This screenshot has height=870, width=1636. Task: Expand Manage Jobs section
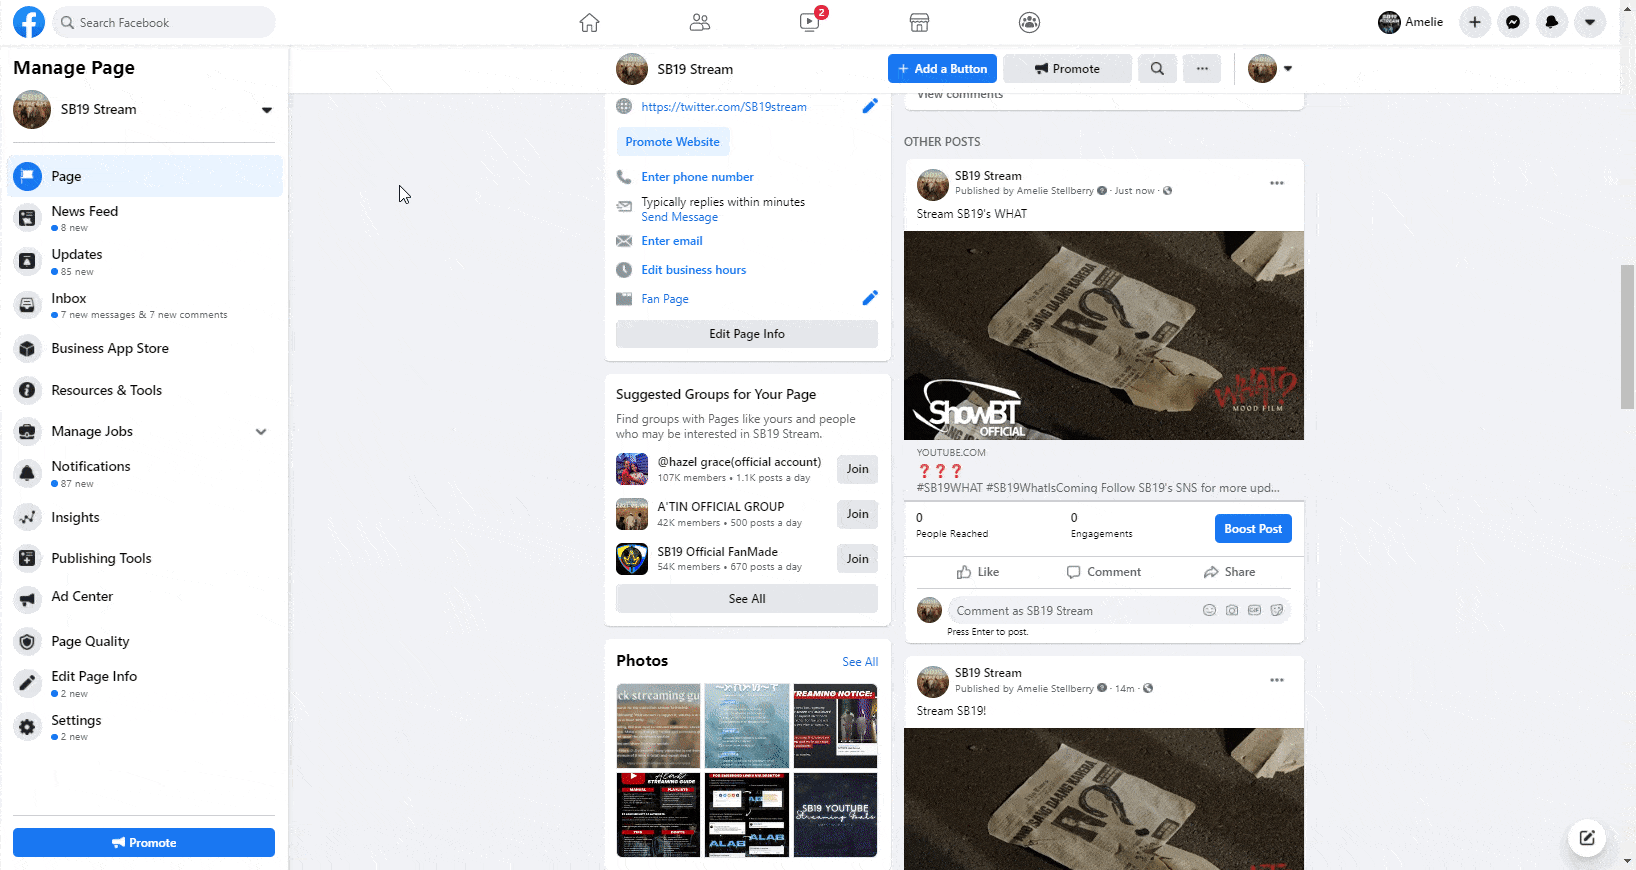coord(261,432)
